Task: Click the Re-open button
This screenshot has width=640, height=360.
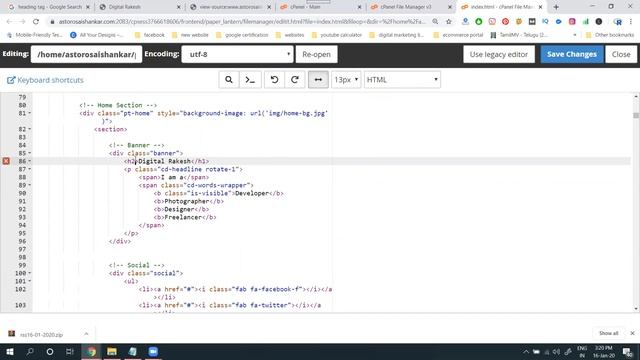Action: pyautogui.click(x=316, y=54)
